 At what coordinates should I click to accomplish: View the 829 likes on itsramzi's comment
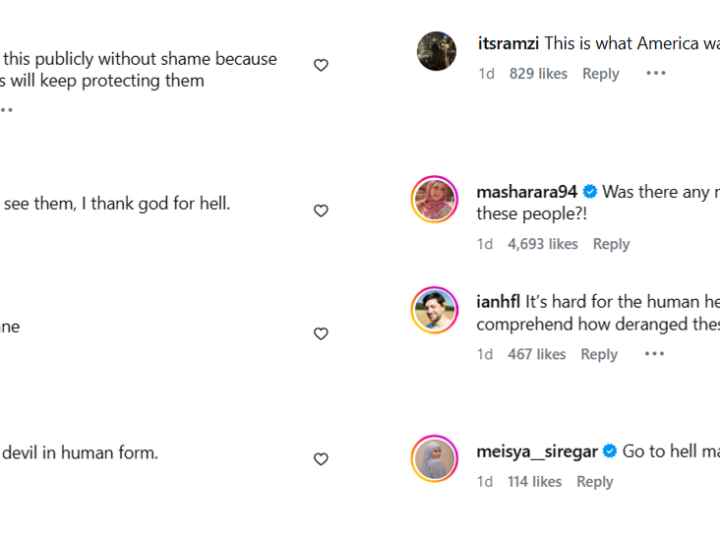538,73
